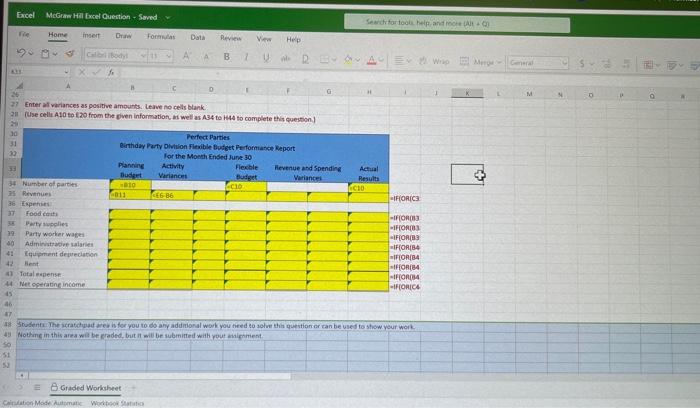
Task: Select the Graded Worksheet sheet tab
Action: [x=86, y=387]
